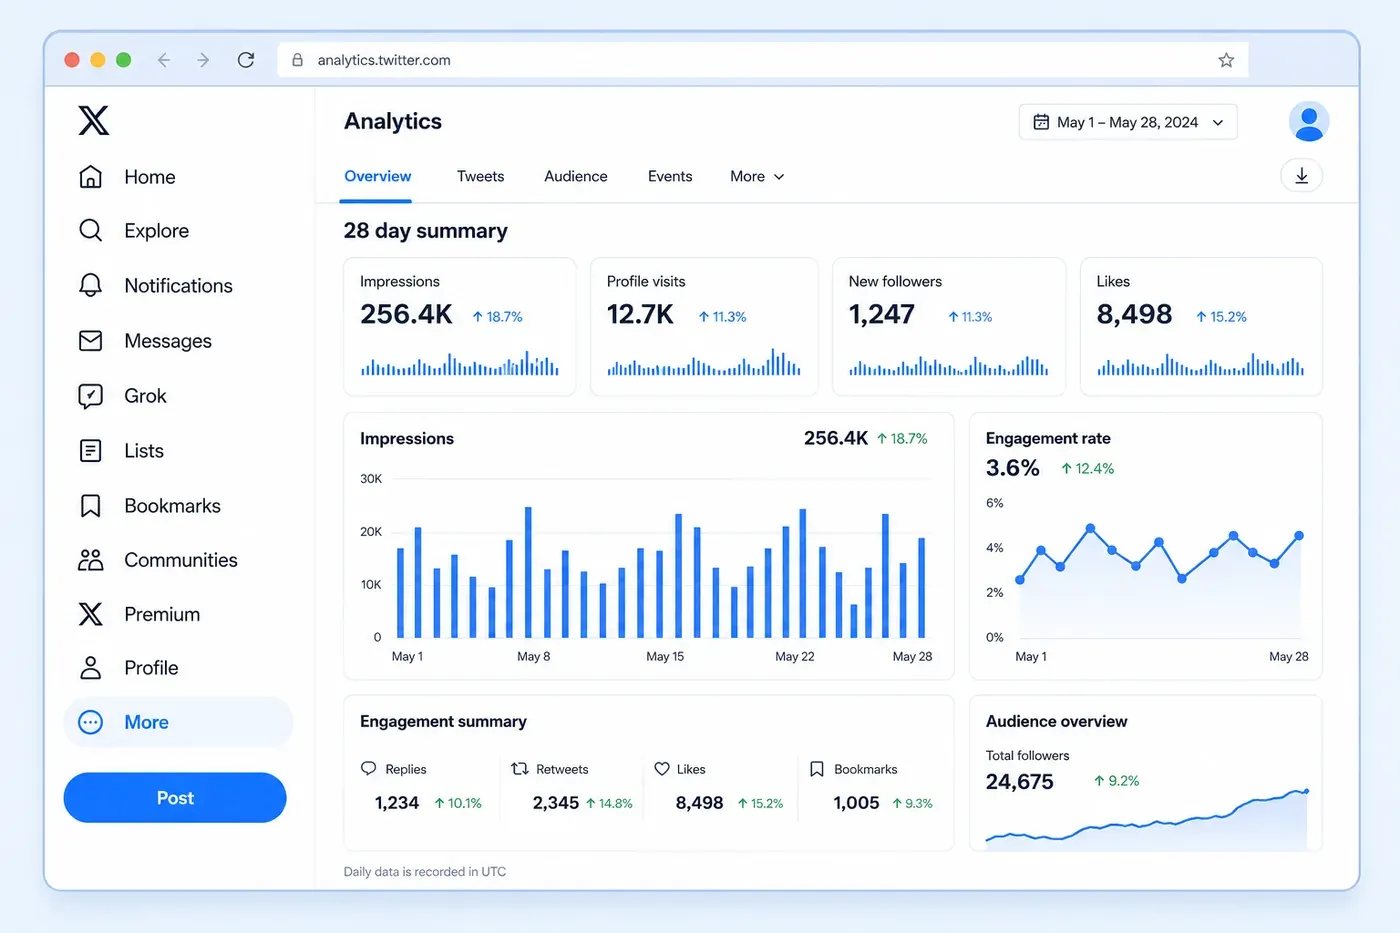This screenshot has height=933, width=1400.
Task: Click the 9.2% followers growth value
Action: [x=1117, y=781]
